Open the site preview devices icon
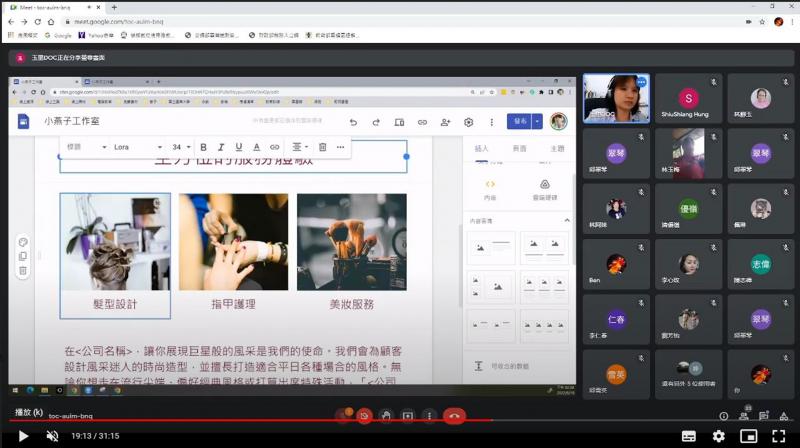 click(x=399, y=122)
